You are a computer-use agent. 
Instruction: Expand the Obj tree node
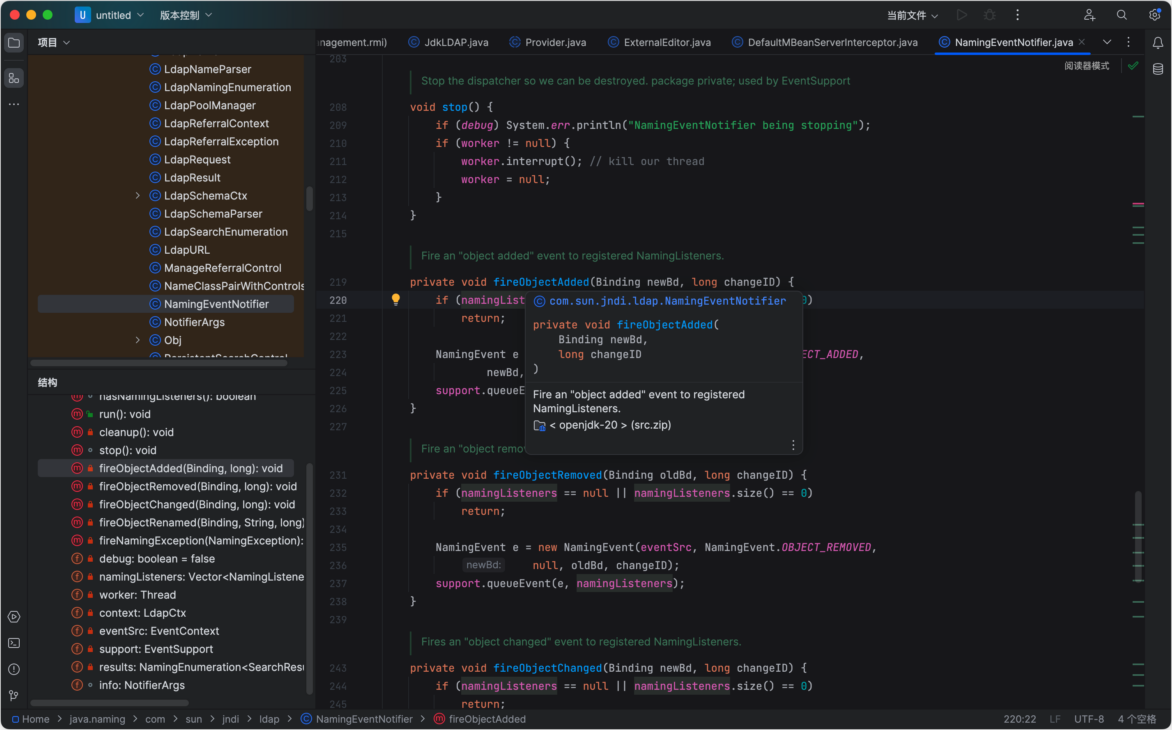click(x=138, y=340)
